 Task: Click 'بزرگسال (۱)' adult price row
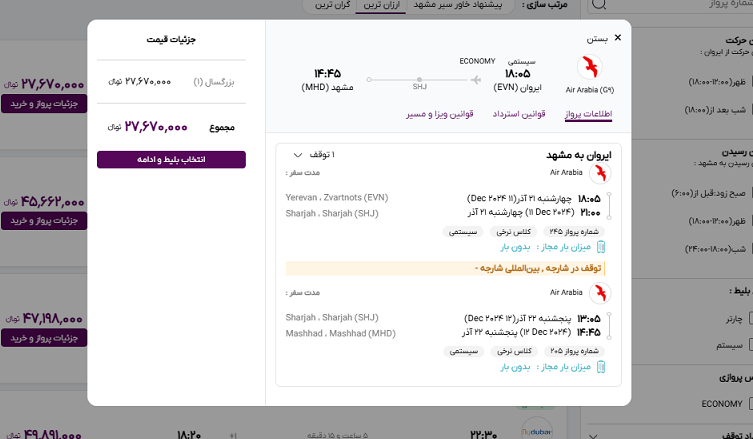[x=171, y=82]
